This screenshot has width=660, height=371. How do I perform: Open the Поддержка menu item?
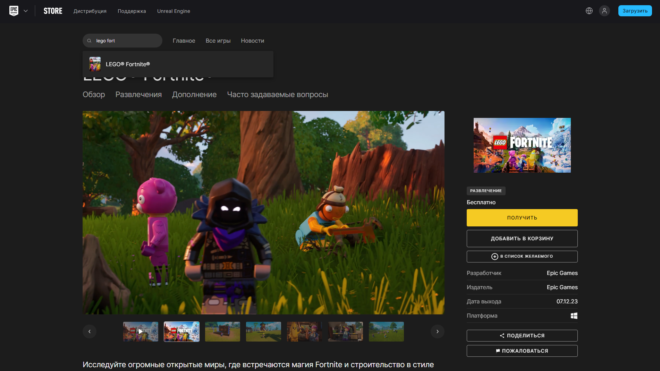pos(132,11)
